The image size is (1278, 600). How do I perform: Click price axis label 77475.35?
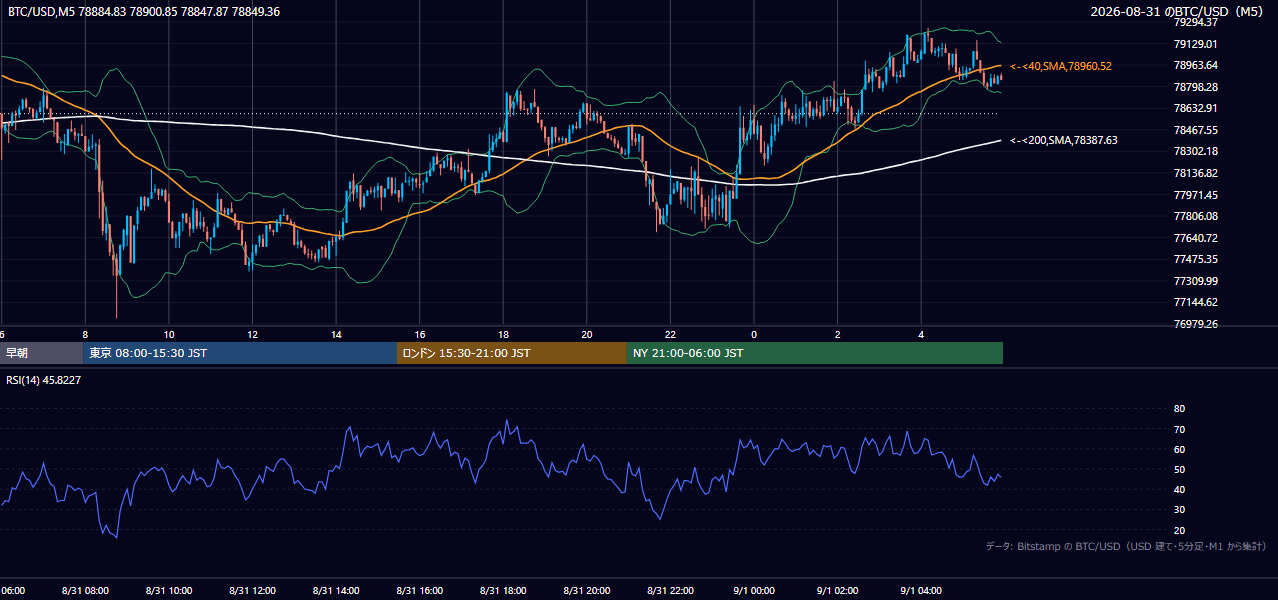1195,259
